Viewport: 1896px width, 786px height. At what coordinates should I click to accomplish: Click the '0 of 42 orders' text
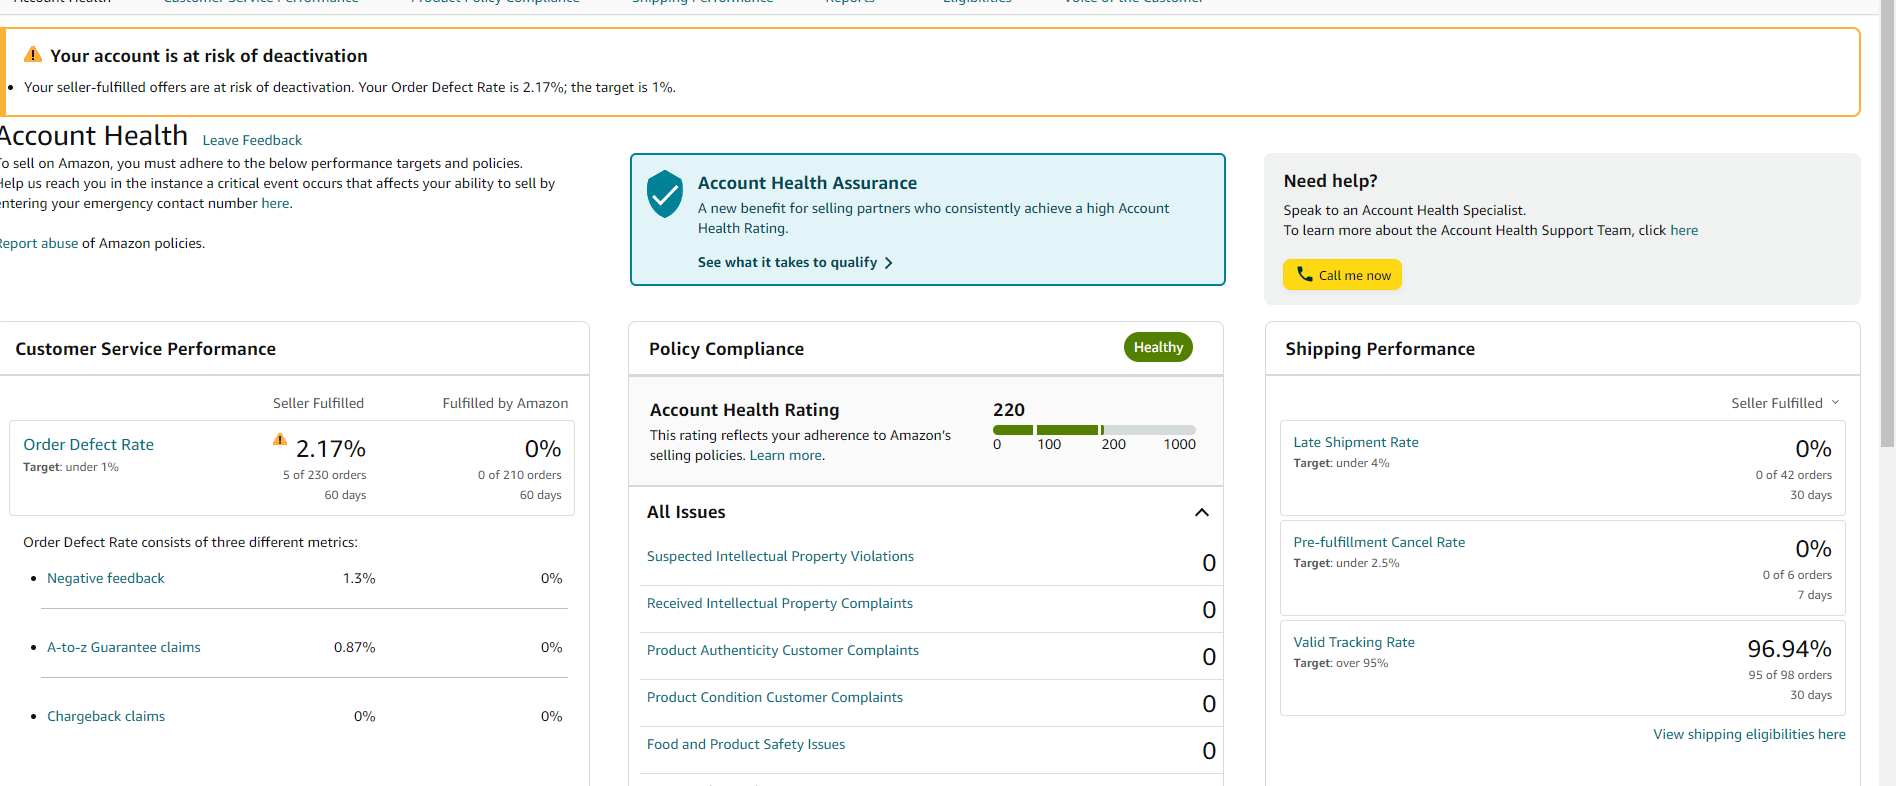pyautogui.click(x=1794, y=475)
